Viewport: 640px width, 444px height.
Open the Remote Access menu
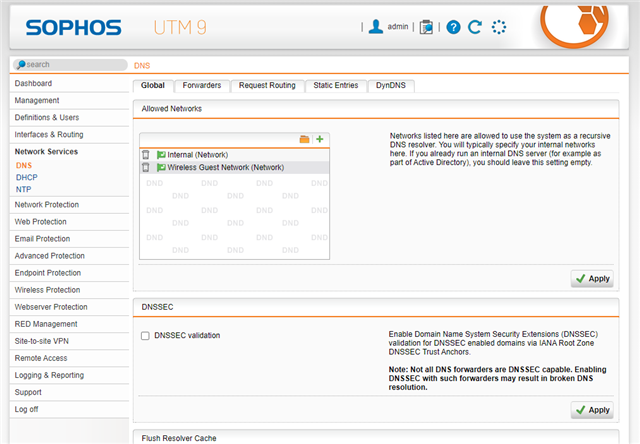click(69, 358)
